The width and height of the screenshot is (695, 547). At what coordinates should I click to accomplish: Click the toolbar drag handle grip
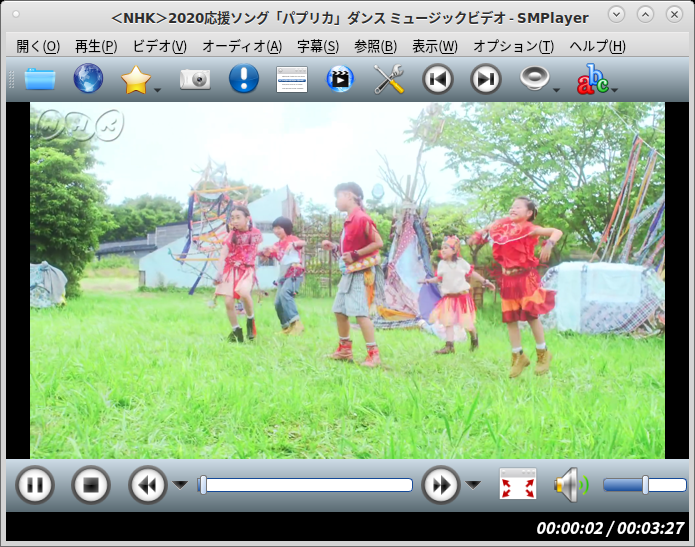[12, 79]
